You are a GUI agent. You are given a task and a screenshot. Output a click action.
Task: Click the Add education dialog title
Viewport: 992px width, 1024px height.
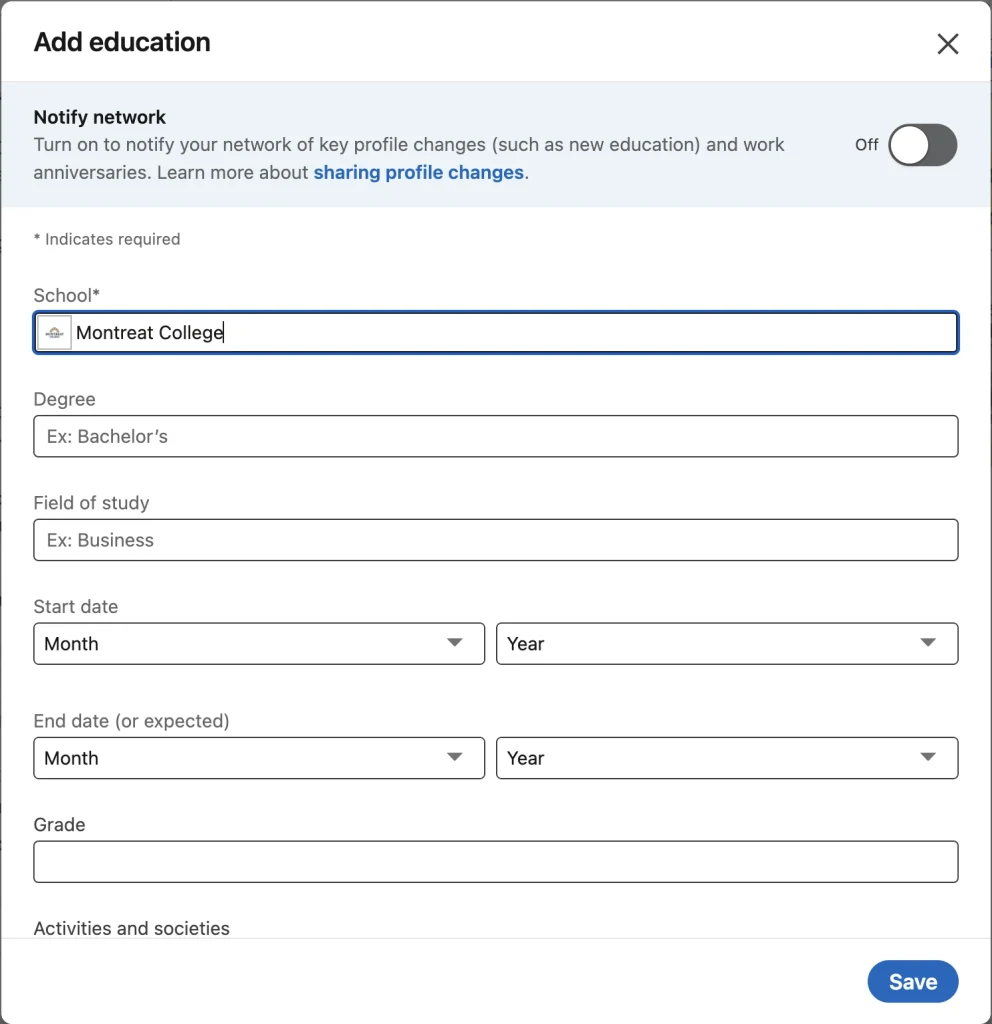pos(122,42)
